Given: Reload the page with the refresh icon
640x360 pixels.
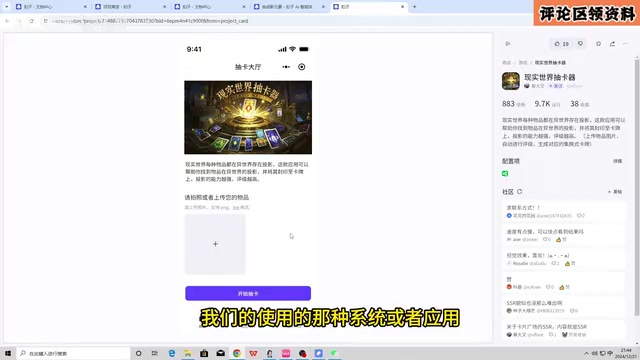Looking at the screenshot, I should [x=31, y=21].
